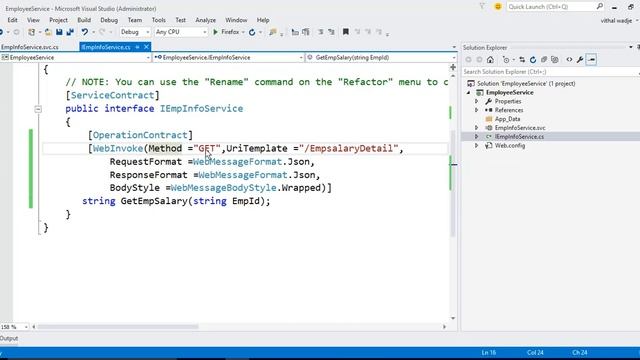Open the Build menu

tap(84, 20)
